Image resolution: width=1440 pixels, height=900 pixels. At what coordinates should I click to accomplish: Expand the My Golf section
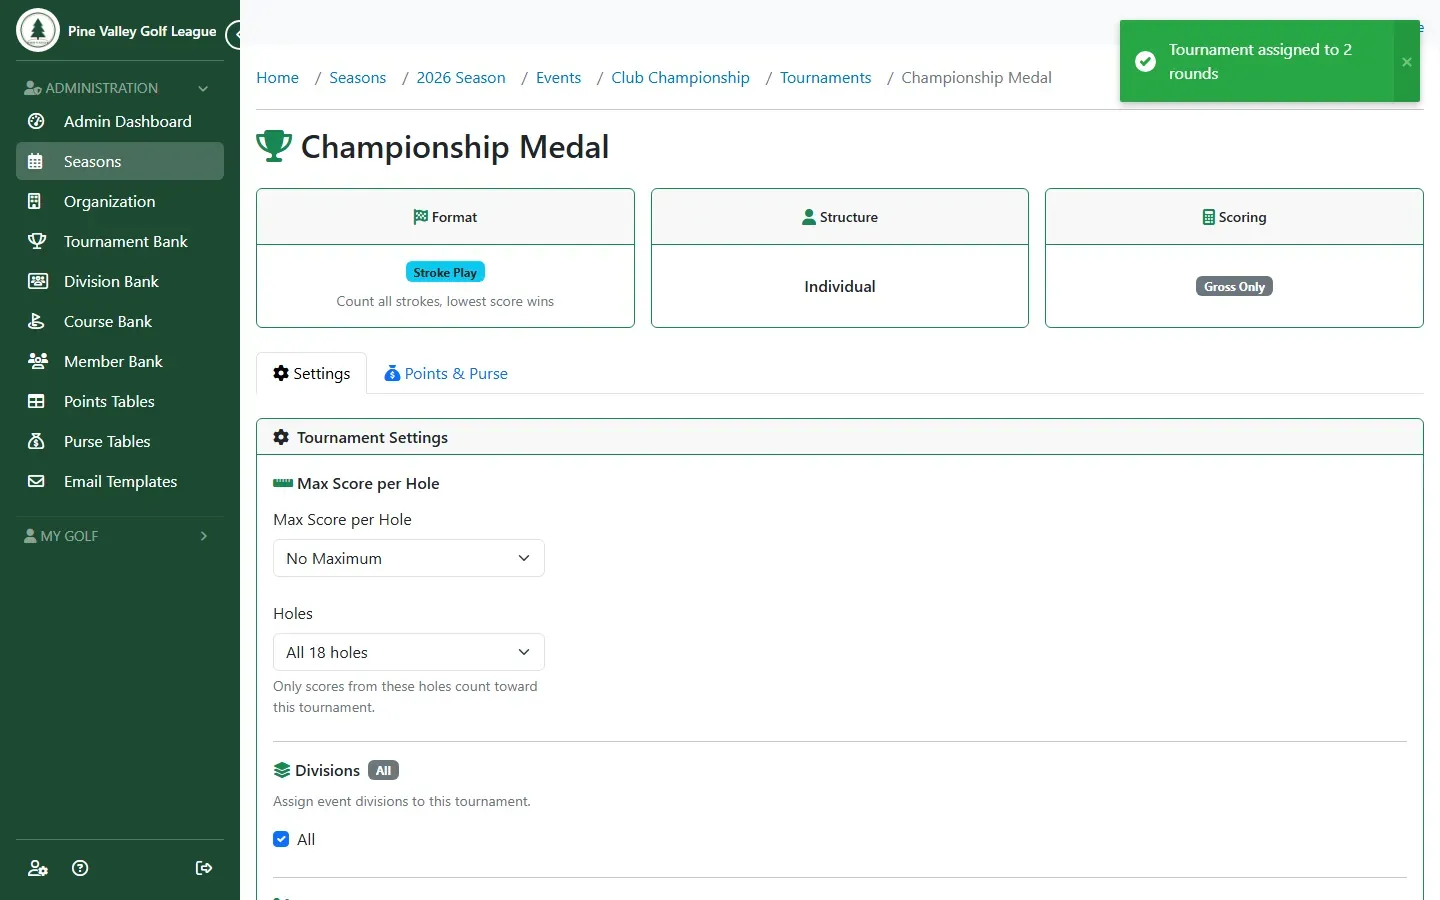(120, 536)
